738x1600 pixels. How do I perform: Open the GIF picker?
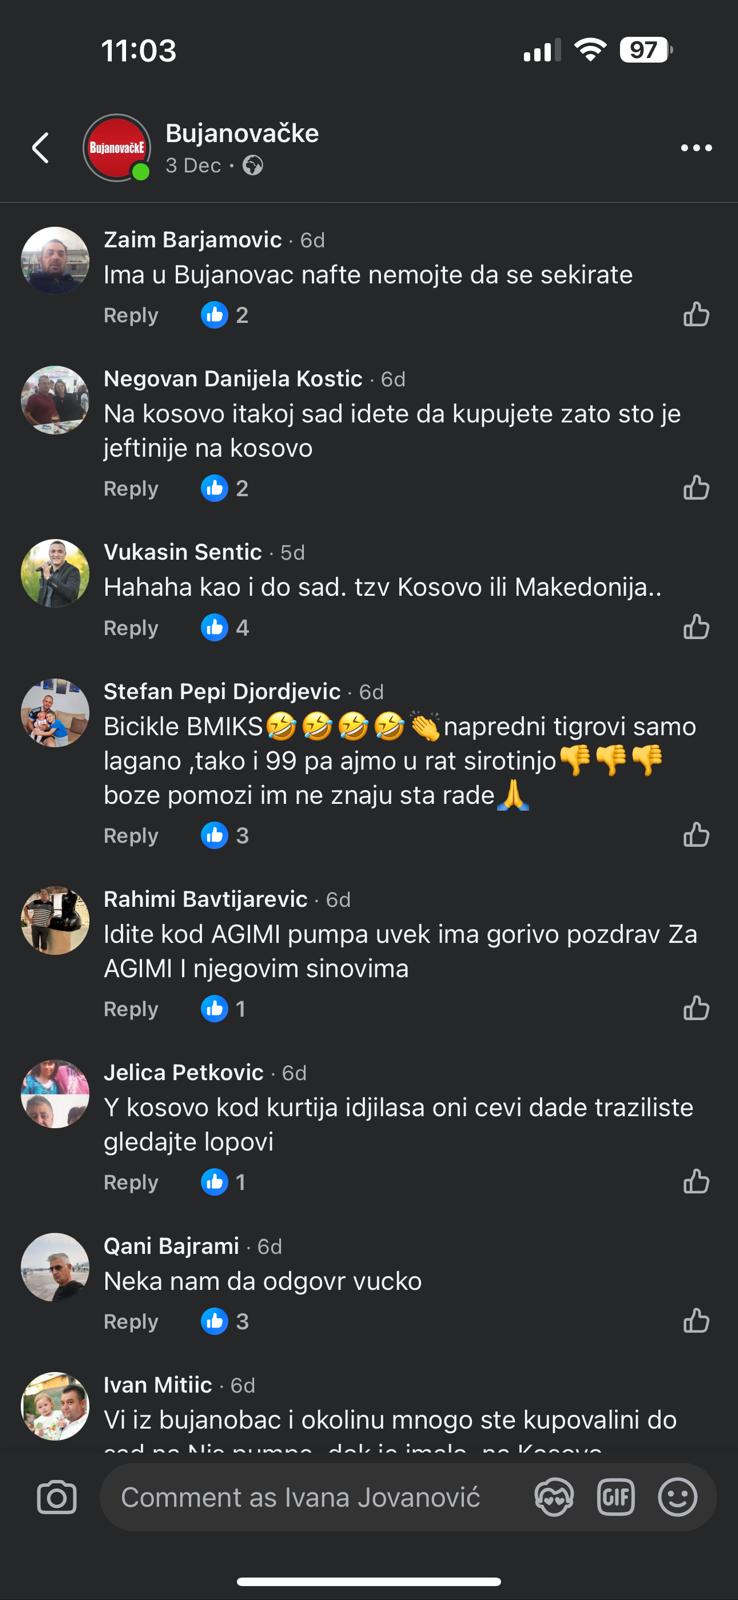[x=615, y=1497]
